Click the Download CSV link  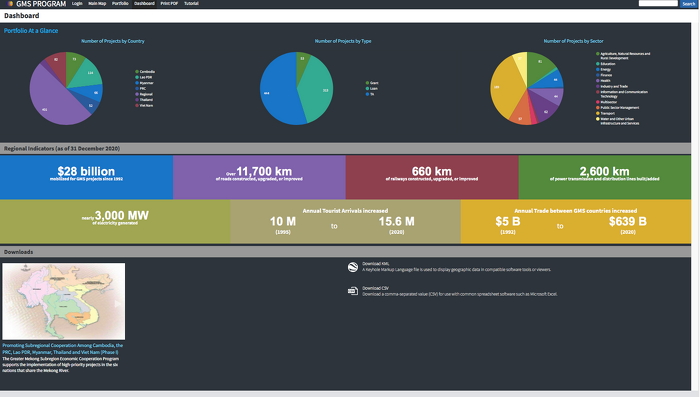pyautogui.click(x=375, y=288)
